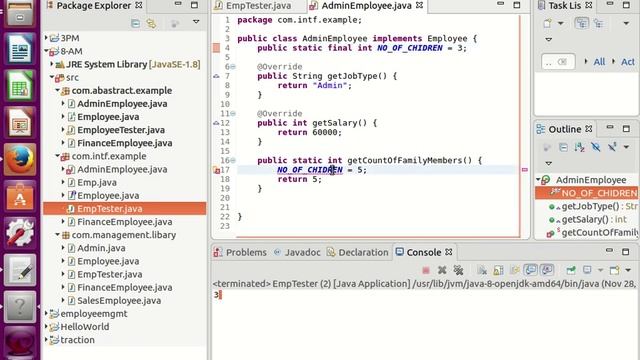640x360 pixels.
Task: Select Emp.java in com.intf.example
Action: coord(97,182)
